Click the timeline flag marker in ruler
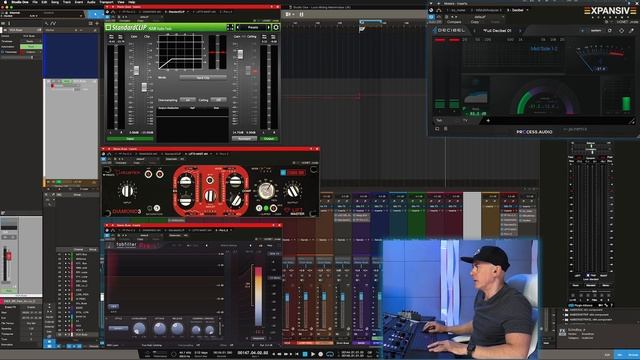The image size is (640, 360). click(x=362, y=29)
